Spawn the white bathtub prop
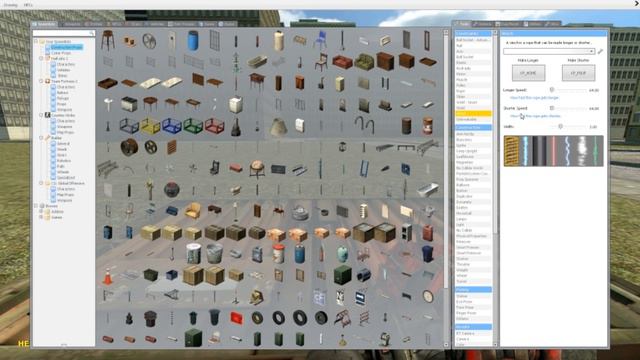The height and width of the screenshot is (360, 640). click(427, 189)
